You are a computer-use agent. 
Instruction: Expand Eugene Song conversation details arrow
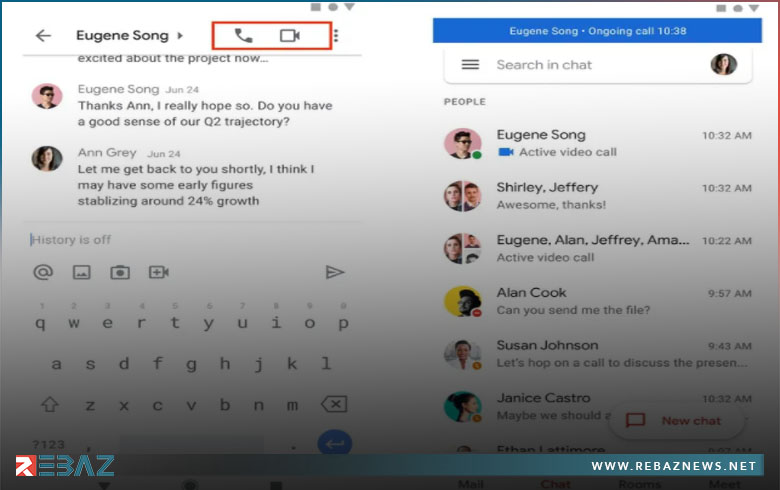tap(180, 36)
